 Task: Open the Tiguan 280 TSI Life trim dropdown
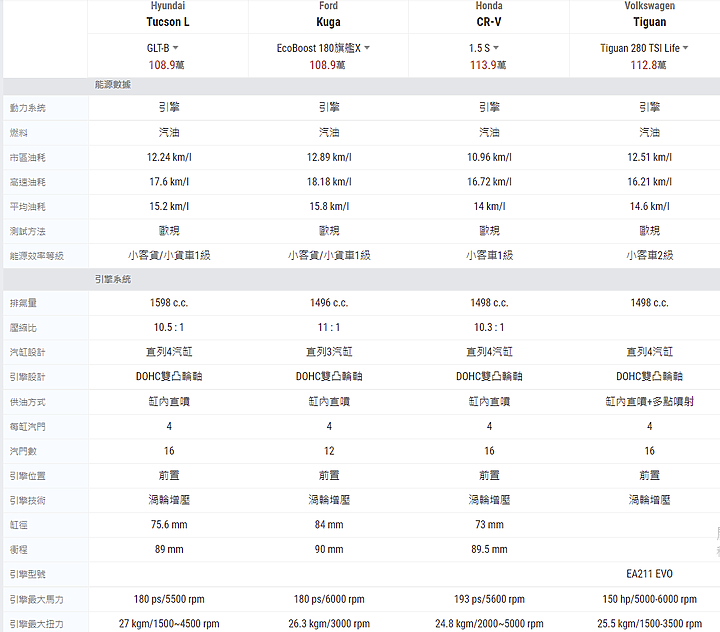[644, 48]
